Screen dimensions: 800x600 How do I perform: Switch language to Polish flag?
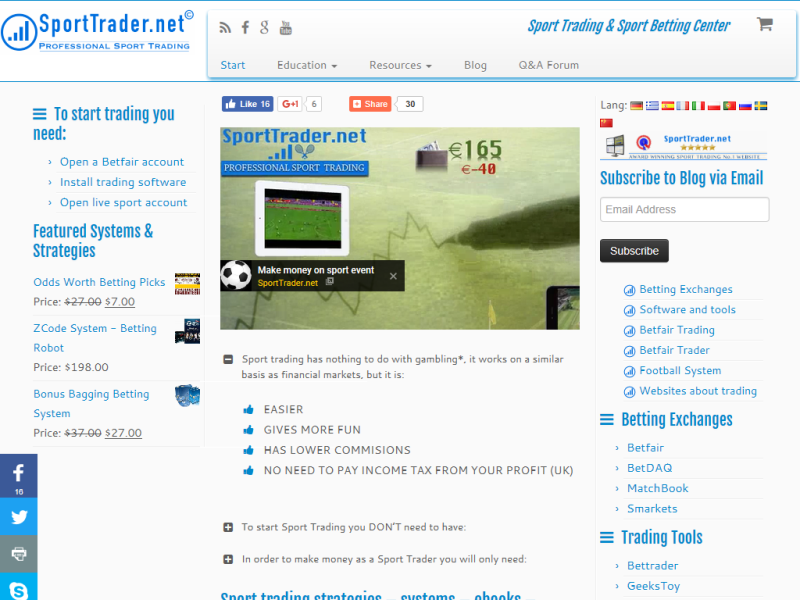pyautogui.click(x=714, y=106)
